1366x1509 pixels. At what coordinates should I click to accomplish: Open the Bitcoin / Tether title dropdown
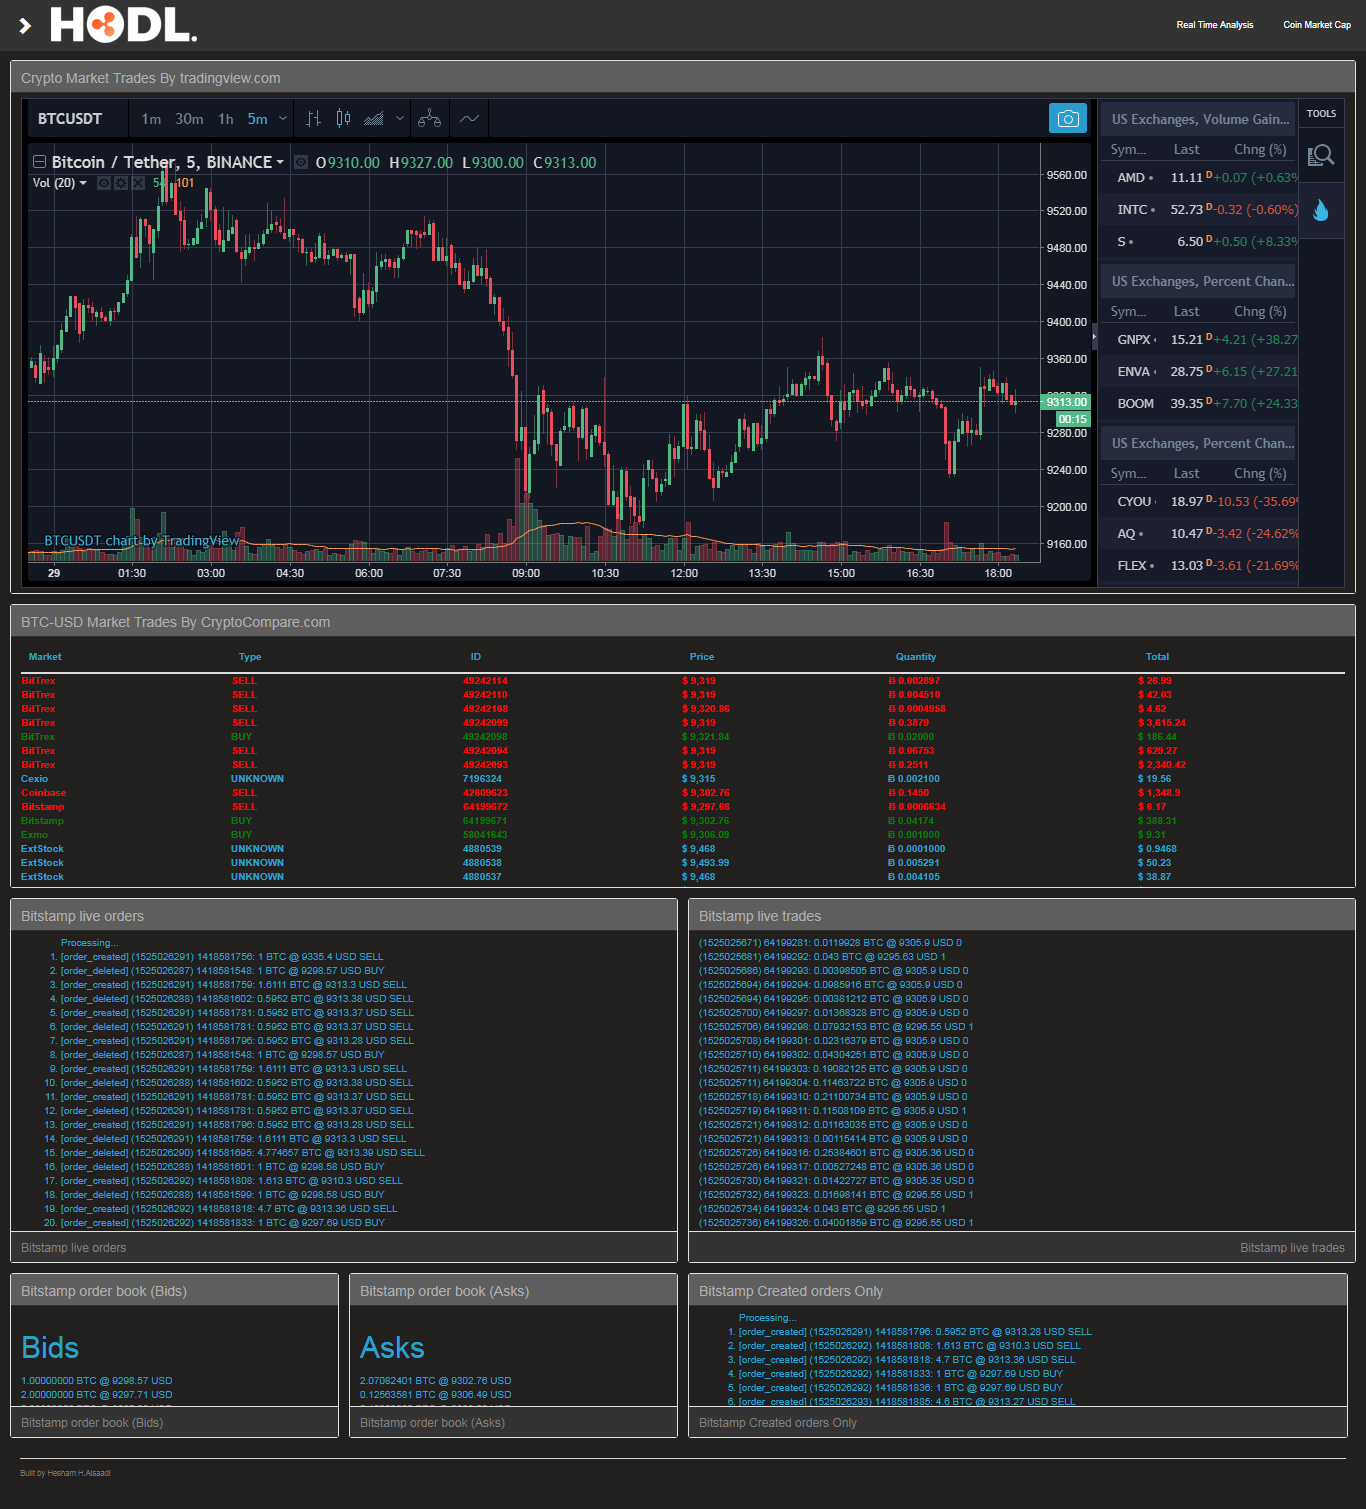pyautogui.click(x=280, y=162)
